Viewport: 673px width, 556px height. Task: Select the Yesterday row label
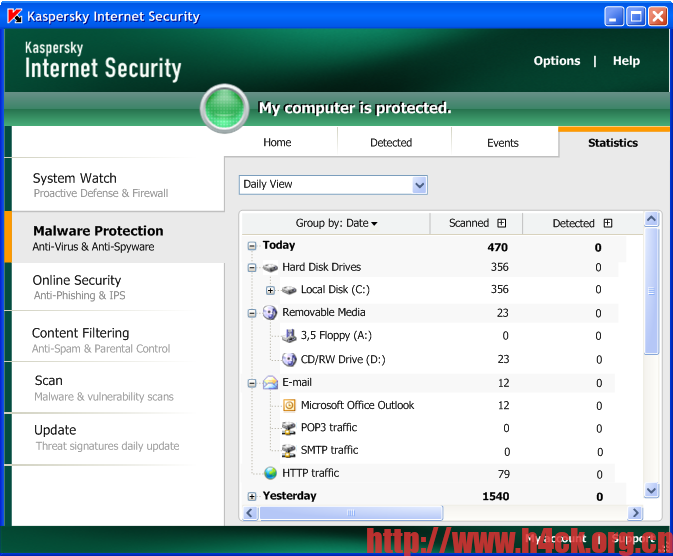click(x=290, y=496)
